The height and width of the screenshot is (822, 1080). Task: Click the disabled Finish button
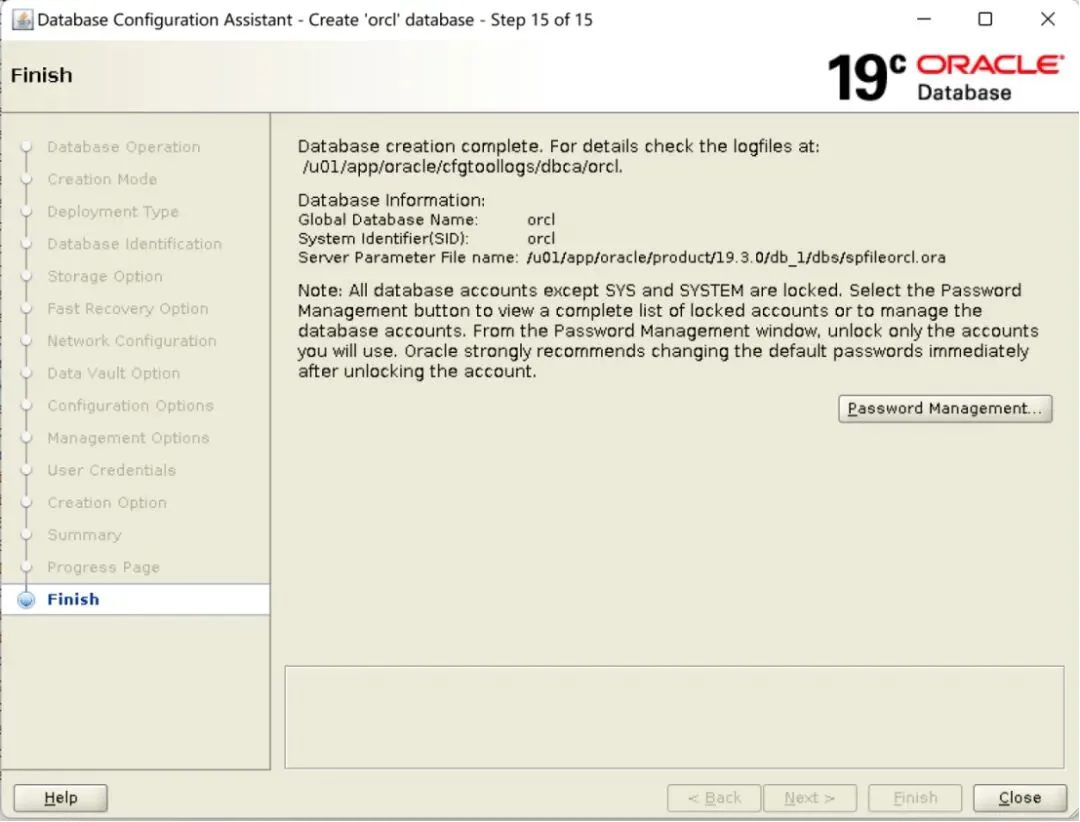click(x=915, y=798)
